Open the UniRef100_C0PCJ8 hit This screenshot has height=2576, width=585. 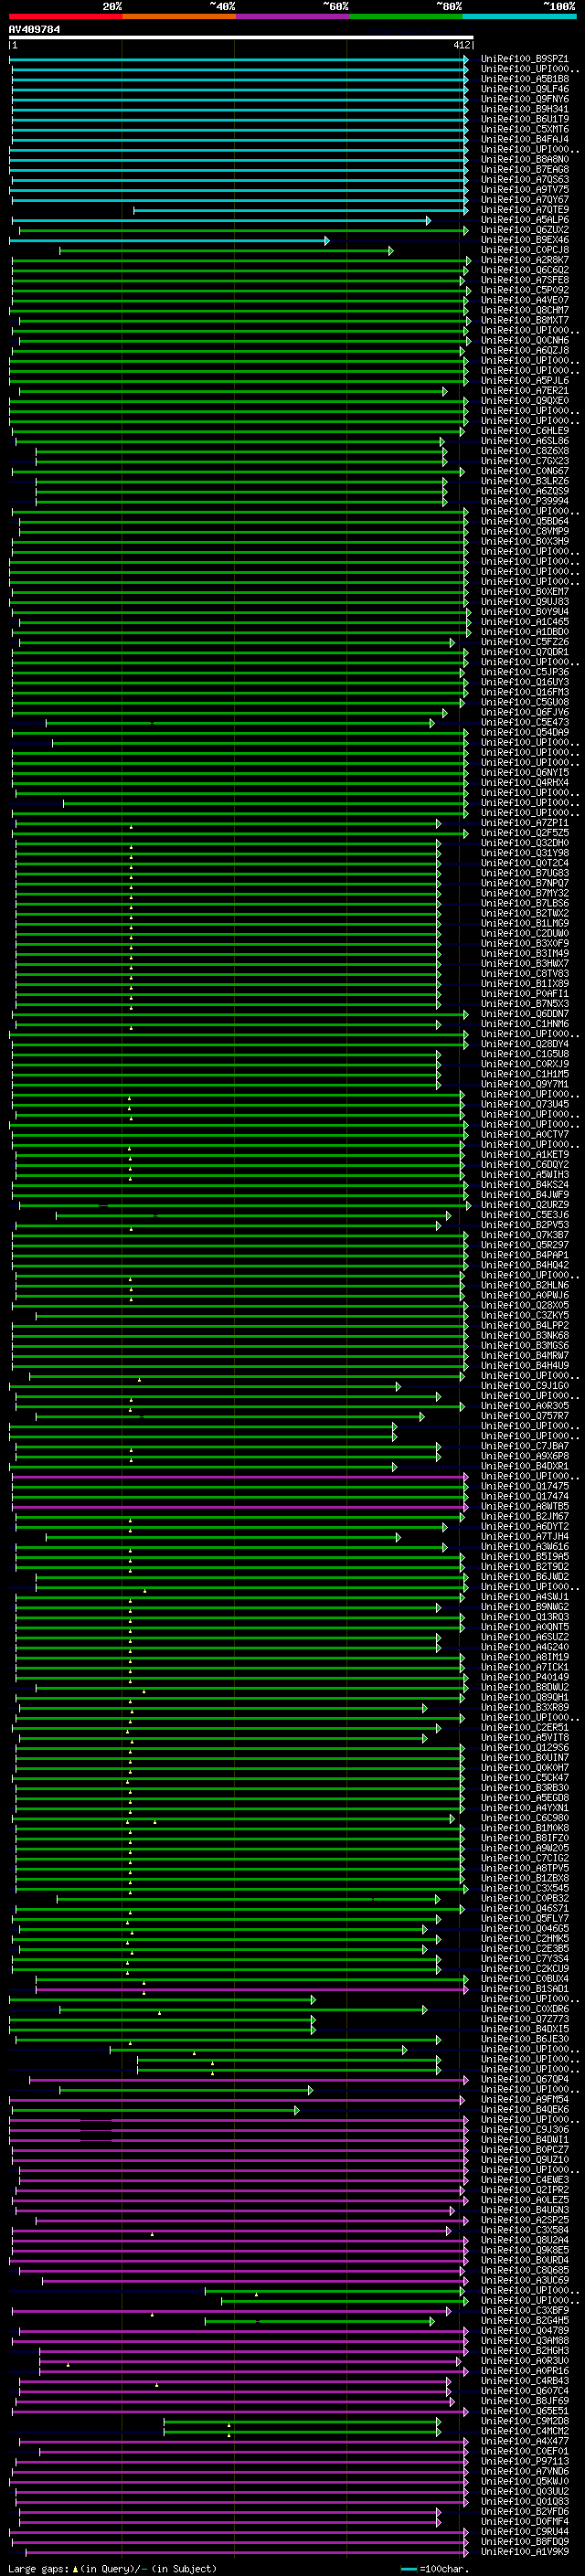525,250
